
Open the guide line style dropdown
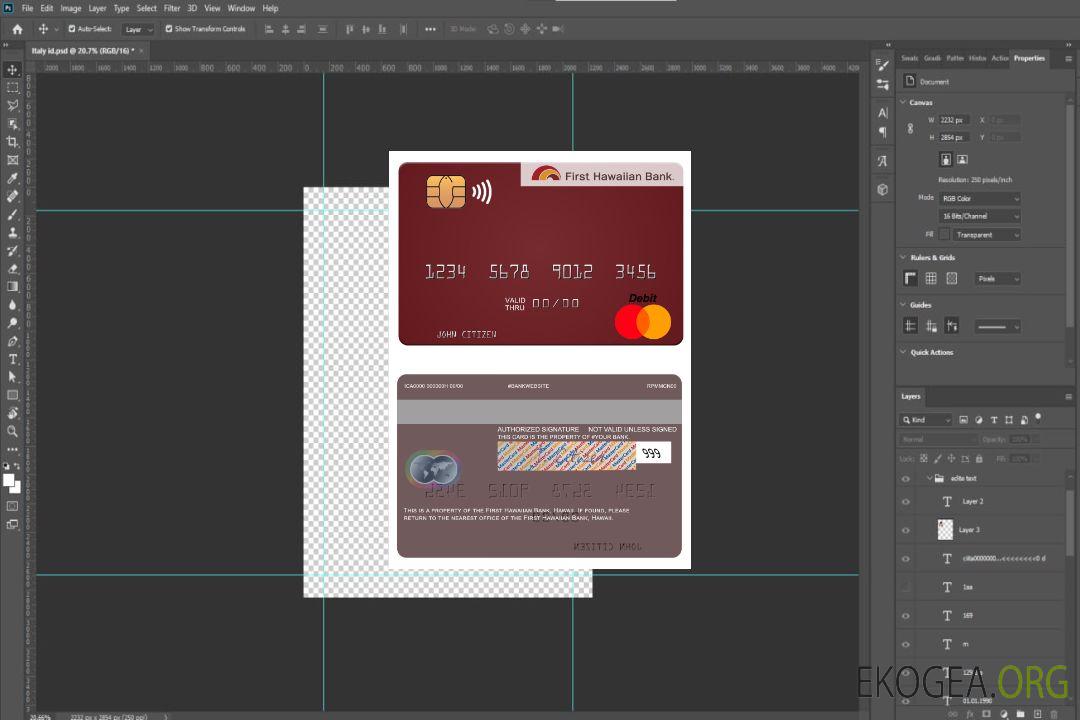point(997,327)
